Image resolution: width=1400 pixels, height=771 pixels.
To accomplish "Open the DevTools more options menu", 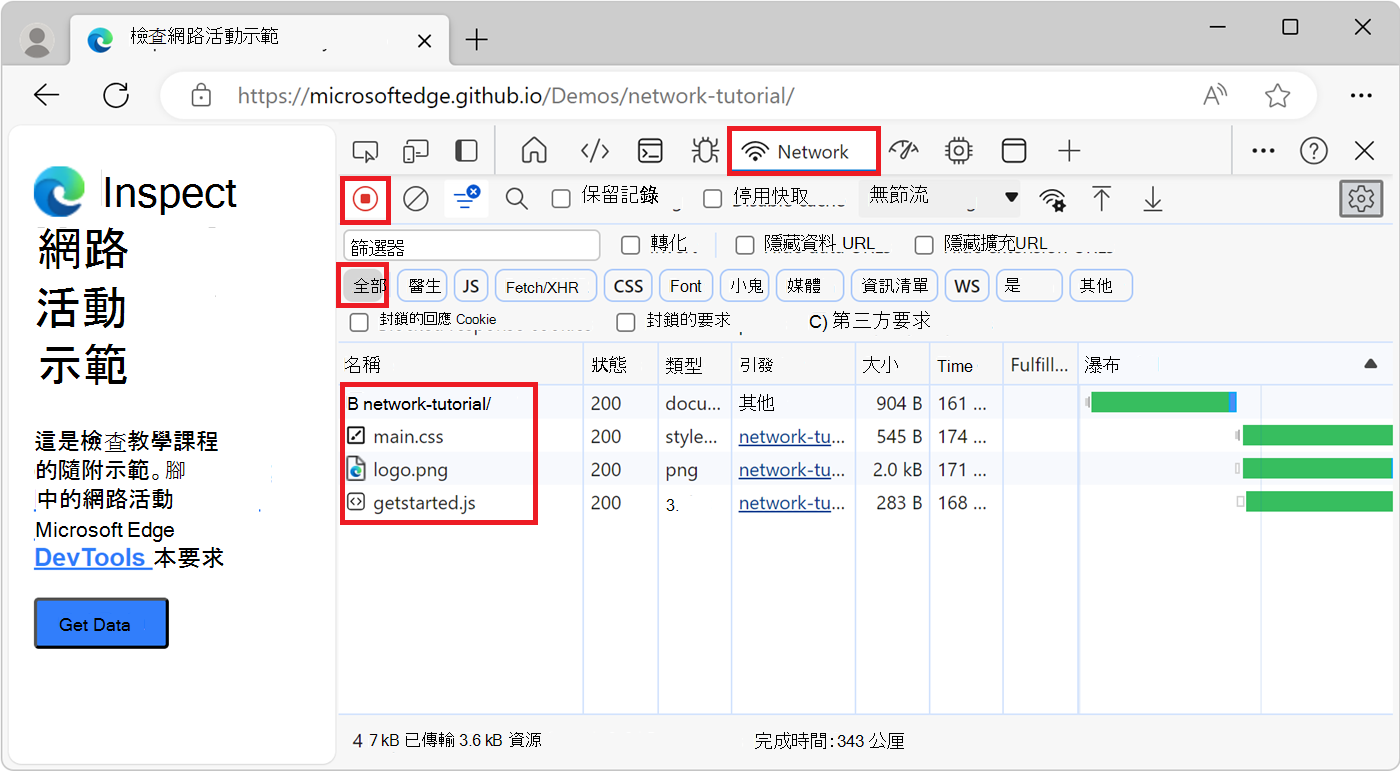I will point(1262,150).
